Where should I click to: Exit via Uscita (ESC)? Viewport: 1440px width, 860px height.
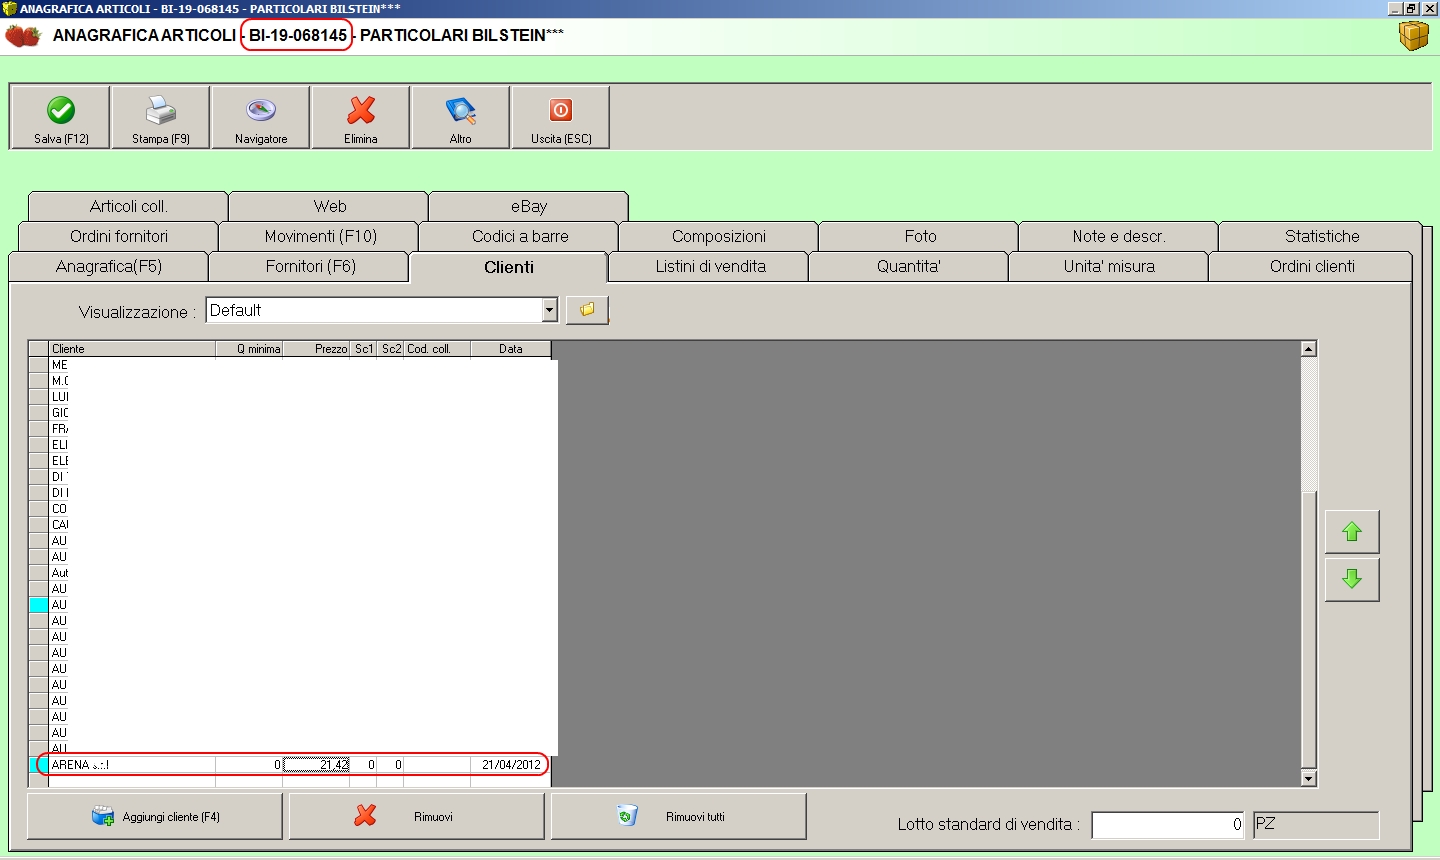click(x=561, y=118)
